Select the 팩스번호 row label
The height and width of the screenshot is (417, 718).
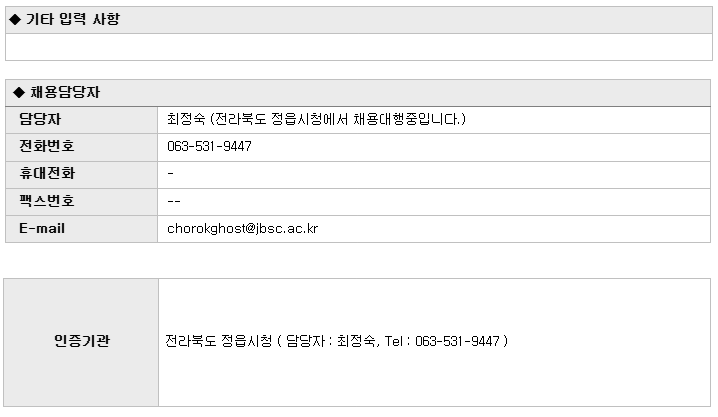point(46,200)
